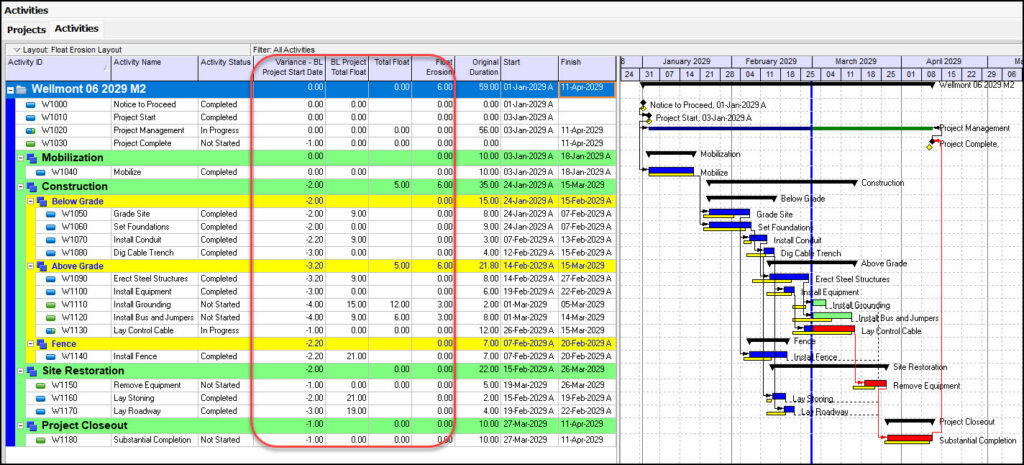Click the red Lay Control Cable Gantt bar
Screen dimensions: 1024x465
pyautogui.click(x=833, y=329)
